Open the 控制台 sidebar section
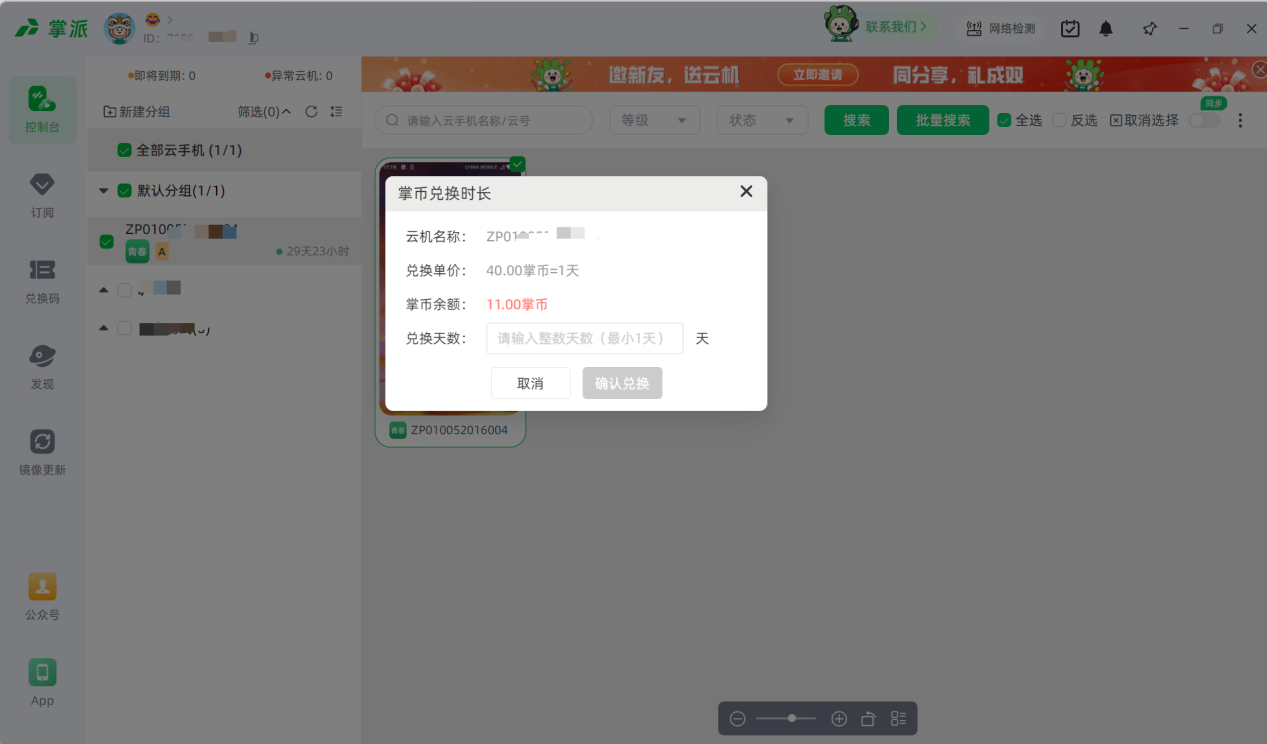The height and width of the screenshot is (744, 1267). (x=42, y=110)
